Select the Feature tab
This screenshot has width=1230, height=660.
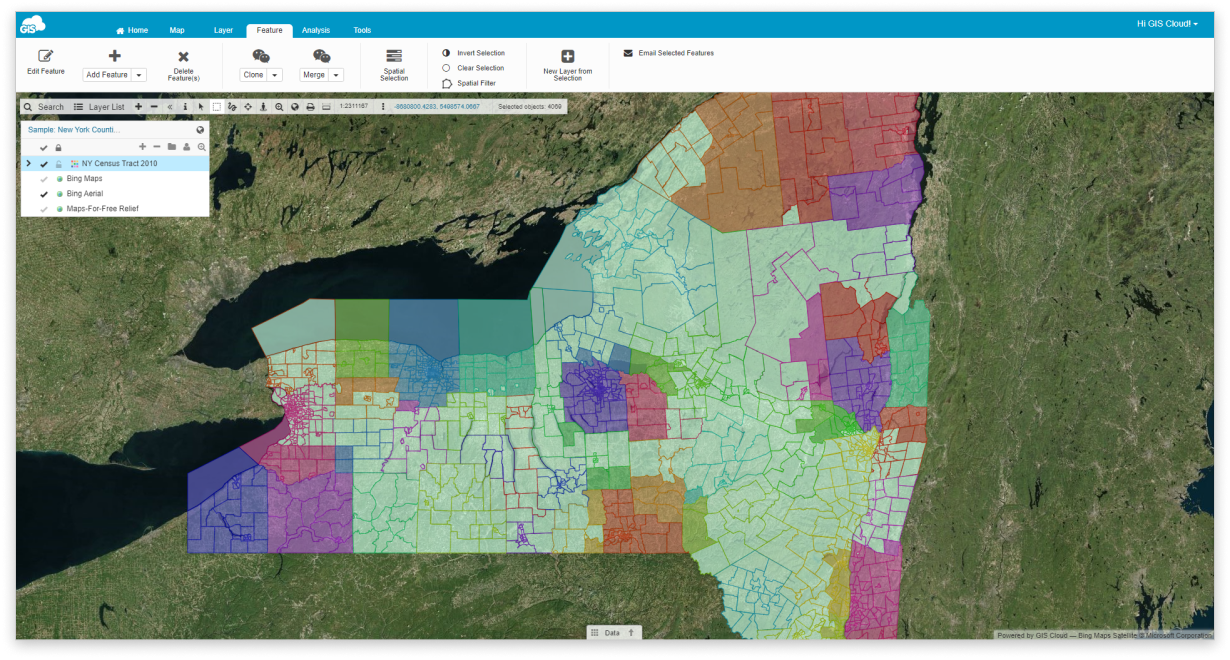tap(270, 31)
